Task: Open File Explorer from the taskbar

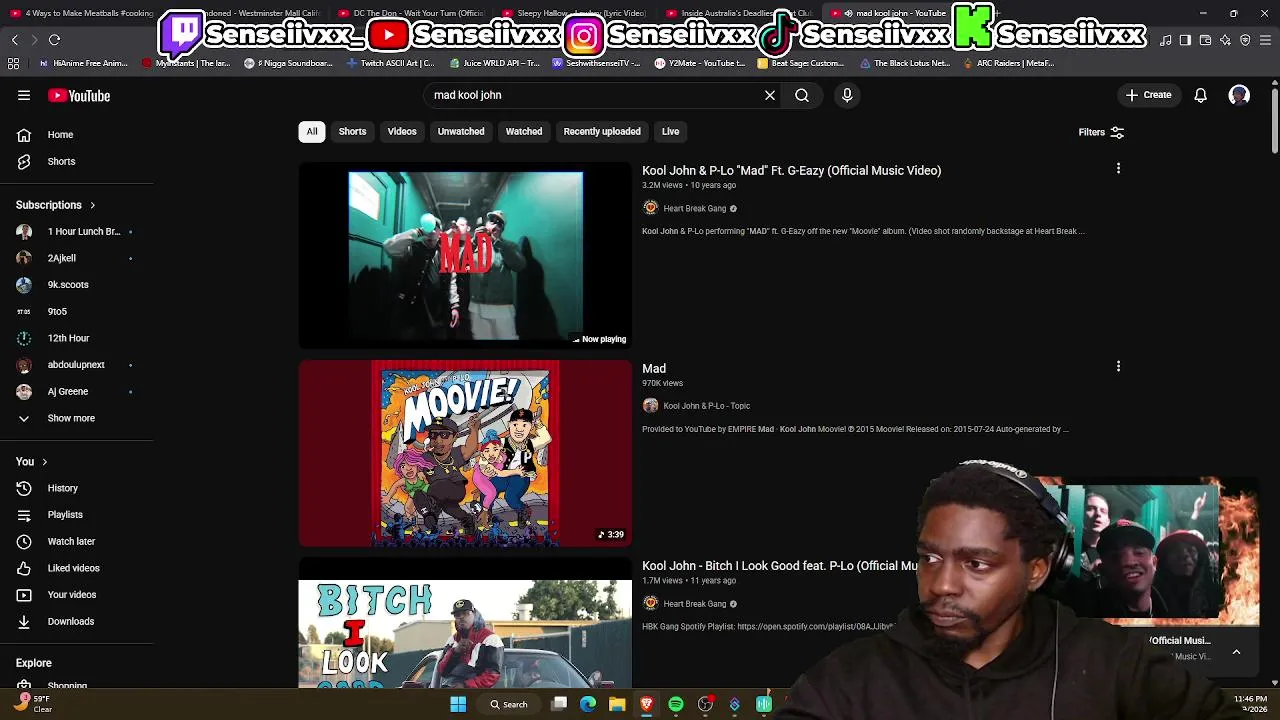Action: point(617,704)
